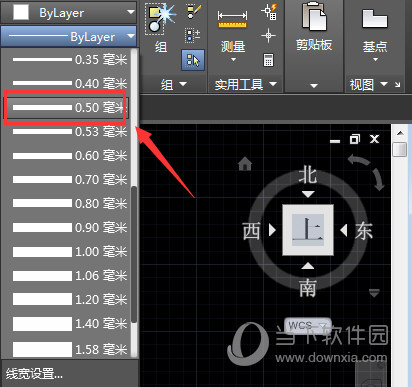Click the lineweight list scrollbar thumb

tap(134, 254)
